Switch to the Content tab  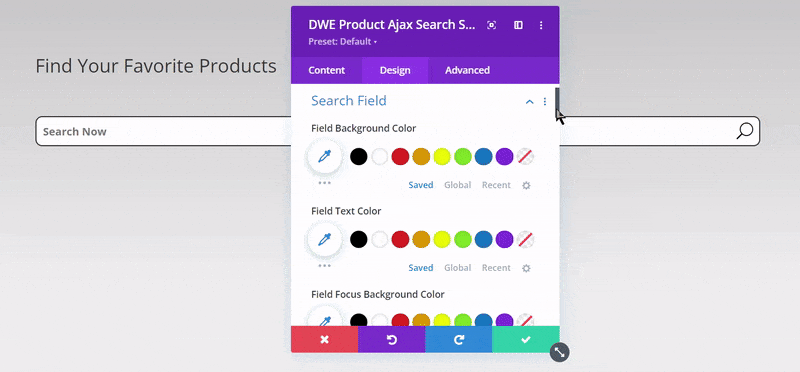[327, 70]
